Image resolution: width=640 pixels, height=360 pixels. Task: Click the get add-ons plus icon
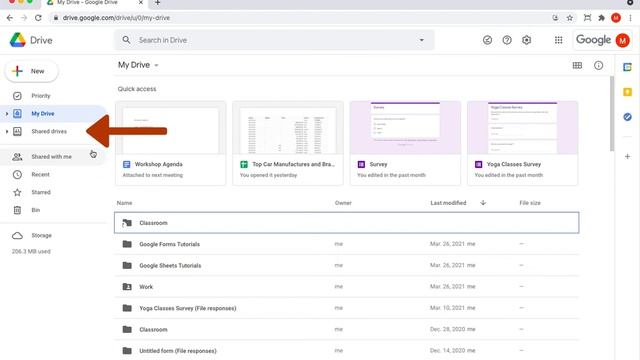[627, 156]
